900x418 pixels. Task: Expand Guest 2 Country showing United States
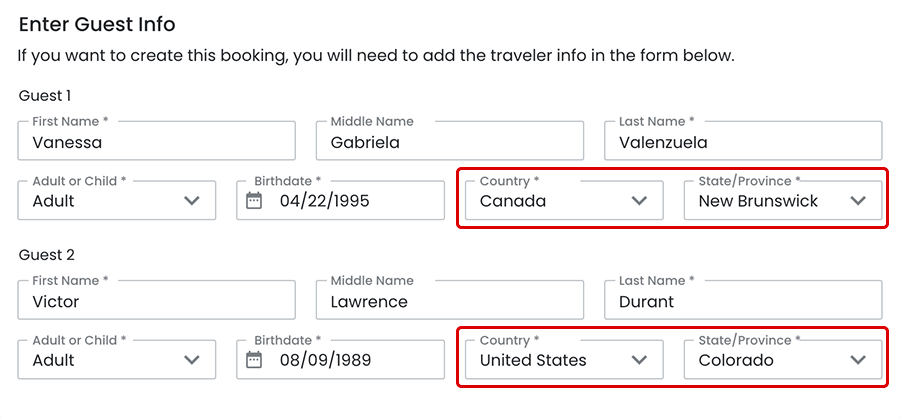pyautogui.click(x=550, y=360)
